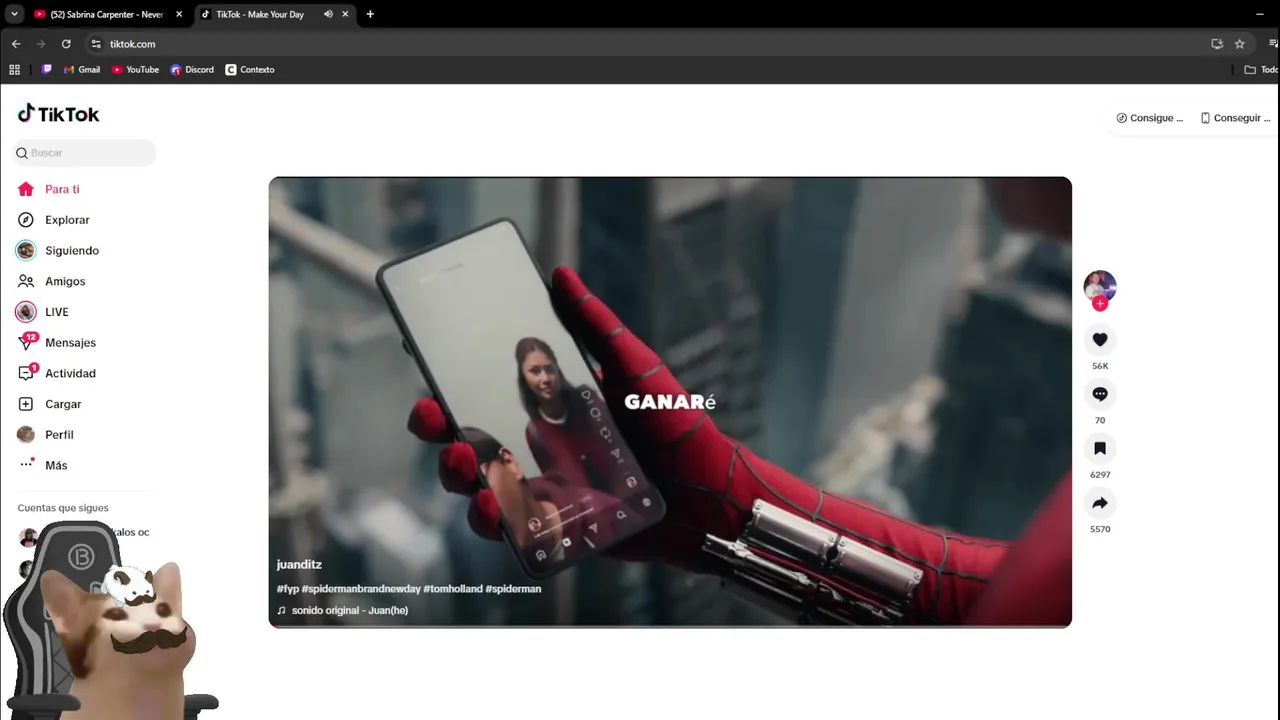Open the Explorar compass icon
This screenshot has width=1280, height=720.
26,220
